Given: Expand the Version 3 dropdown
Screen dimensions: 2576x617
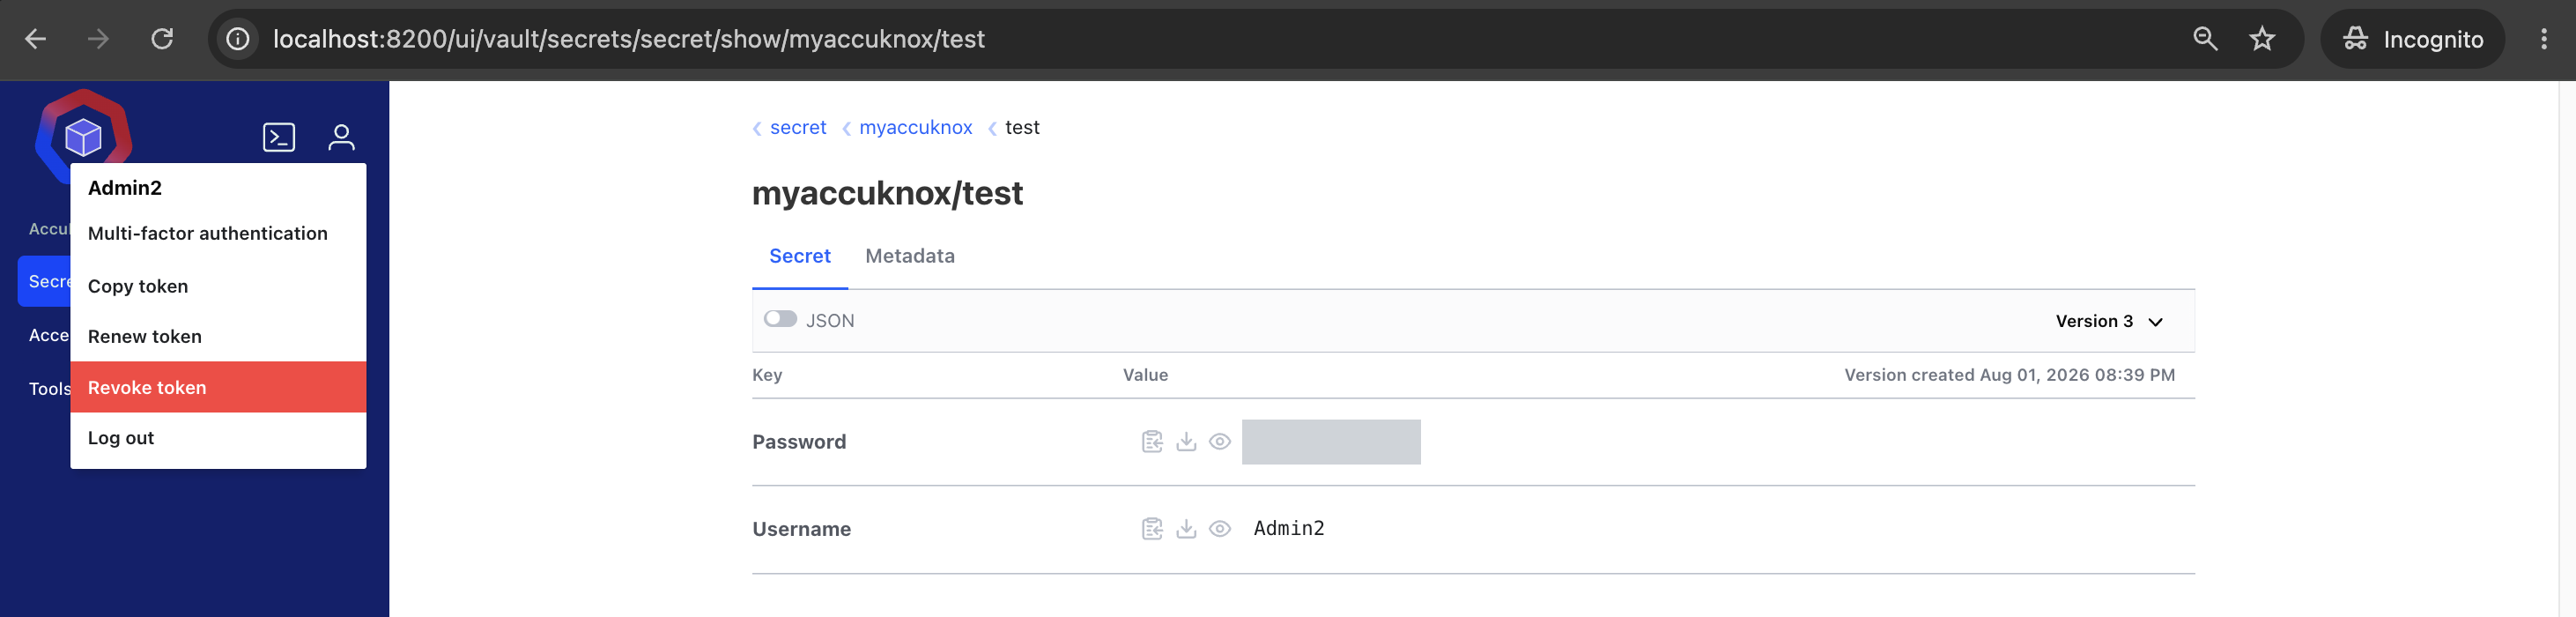Looking at the screenshot, I should tap(2109, 321).
